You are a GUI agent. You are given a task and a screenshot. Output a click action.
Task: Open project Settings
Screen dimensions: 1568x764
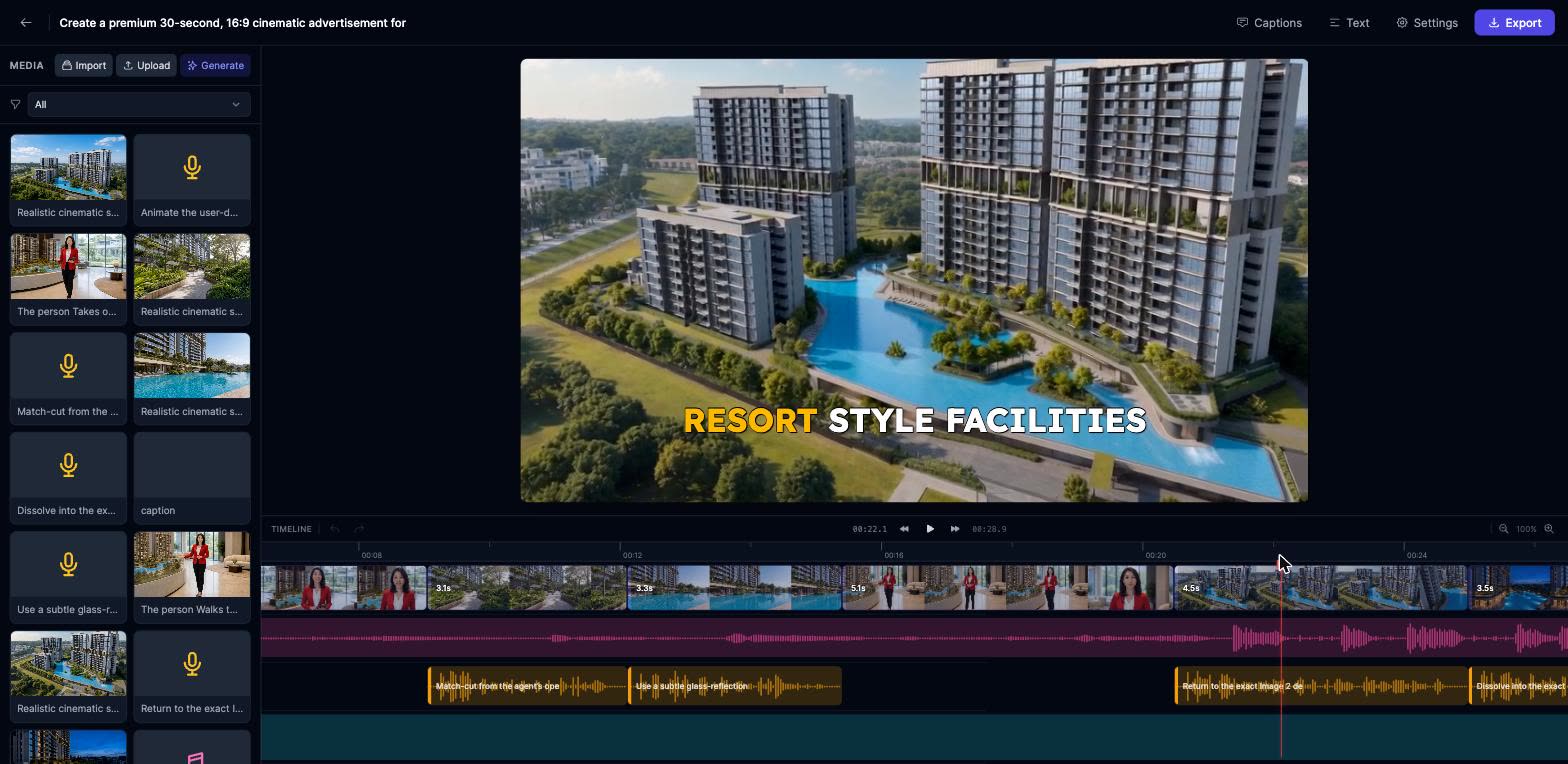(x=1427, y=23)
